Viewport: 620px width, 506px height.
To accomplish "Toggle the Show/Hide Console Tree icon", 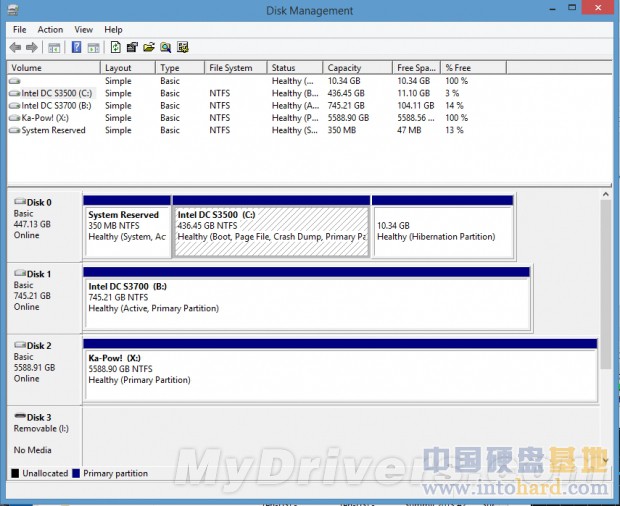I will click(x=54, y=48).
